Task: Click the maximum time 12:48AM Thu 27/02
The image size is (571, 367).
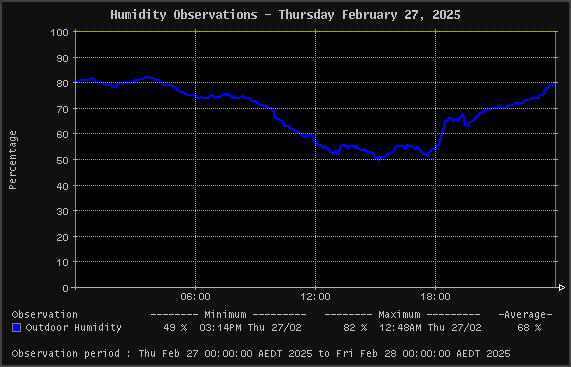Action: pyautogui.click(x=430, y=328)
